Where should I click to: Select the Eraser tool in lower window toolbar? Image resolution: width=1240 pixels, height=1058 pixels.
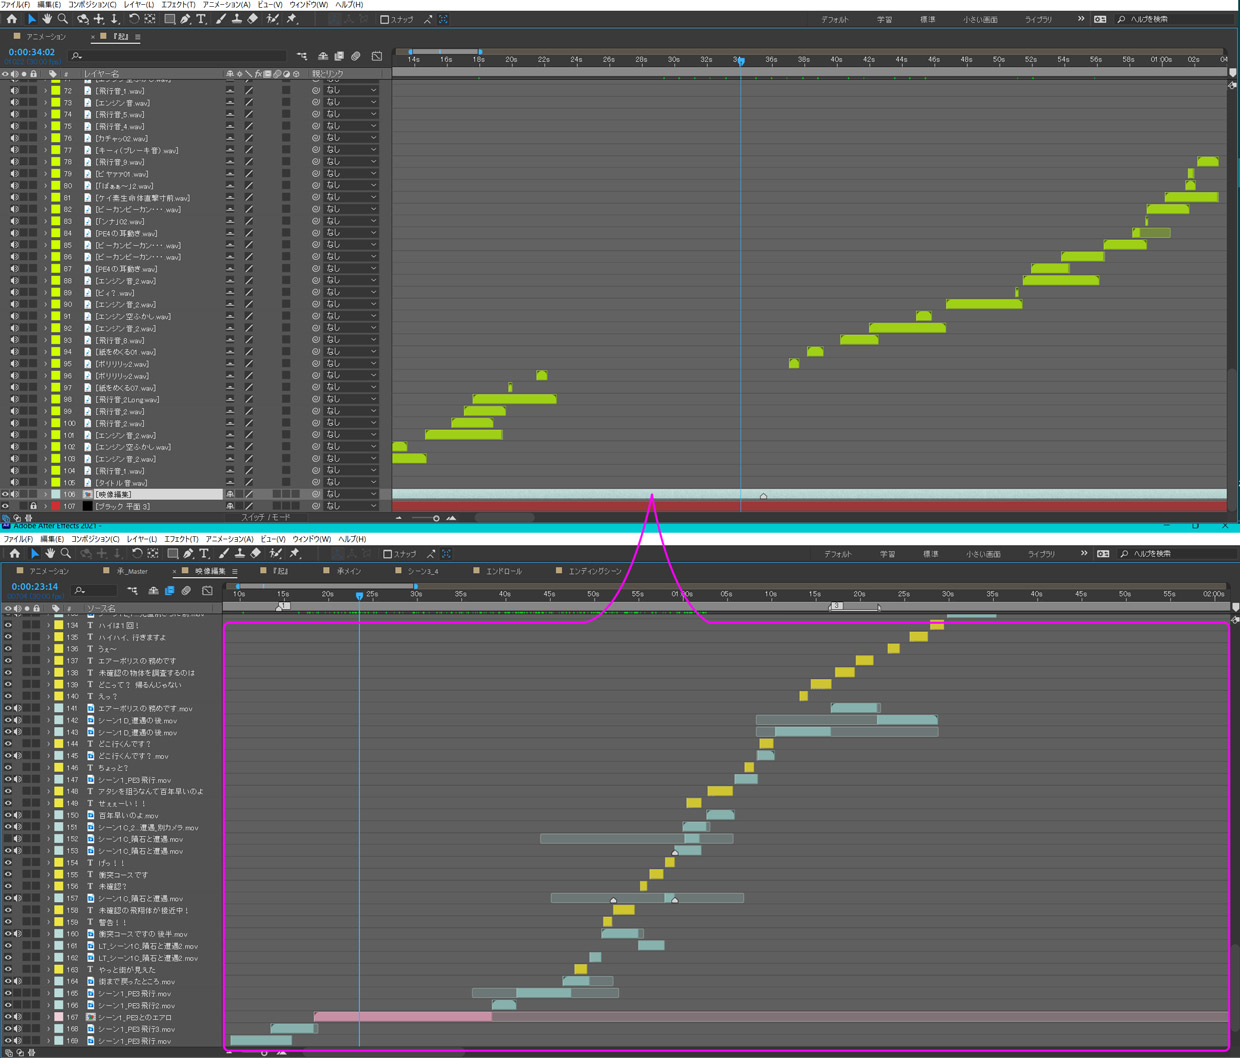point(256,553)
